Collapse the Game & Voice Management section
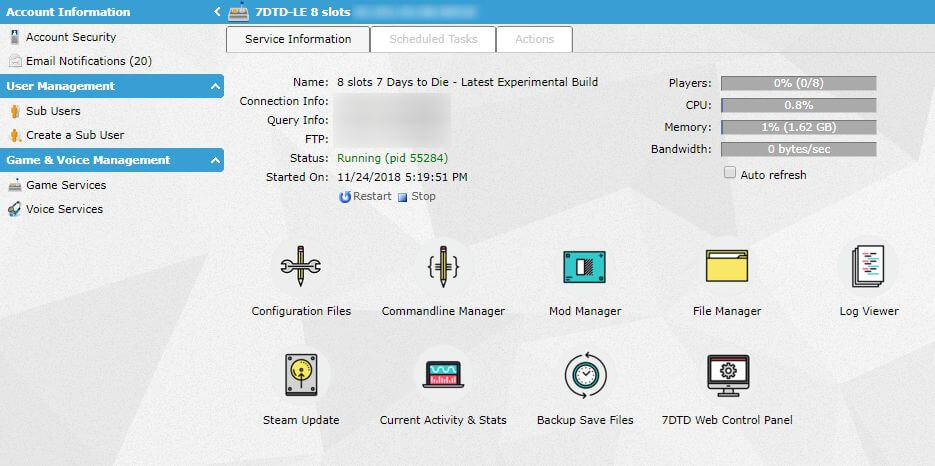The image size is (935, 466). 216,161
